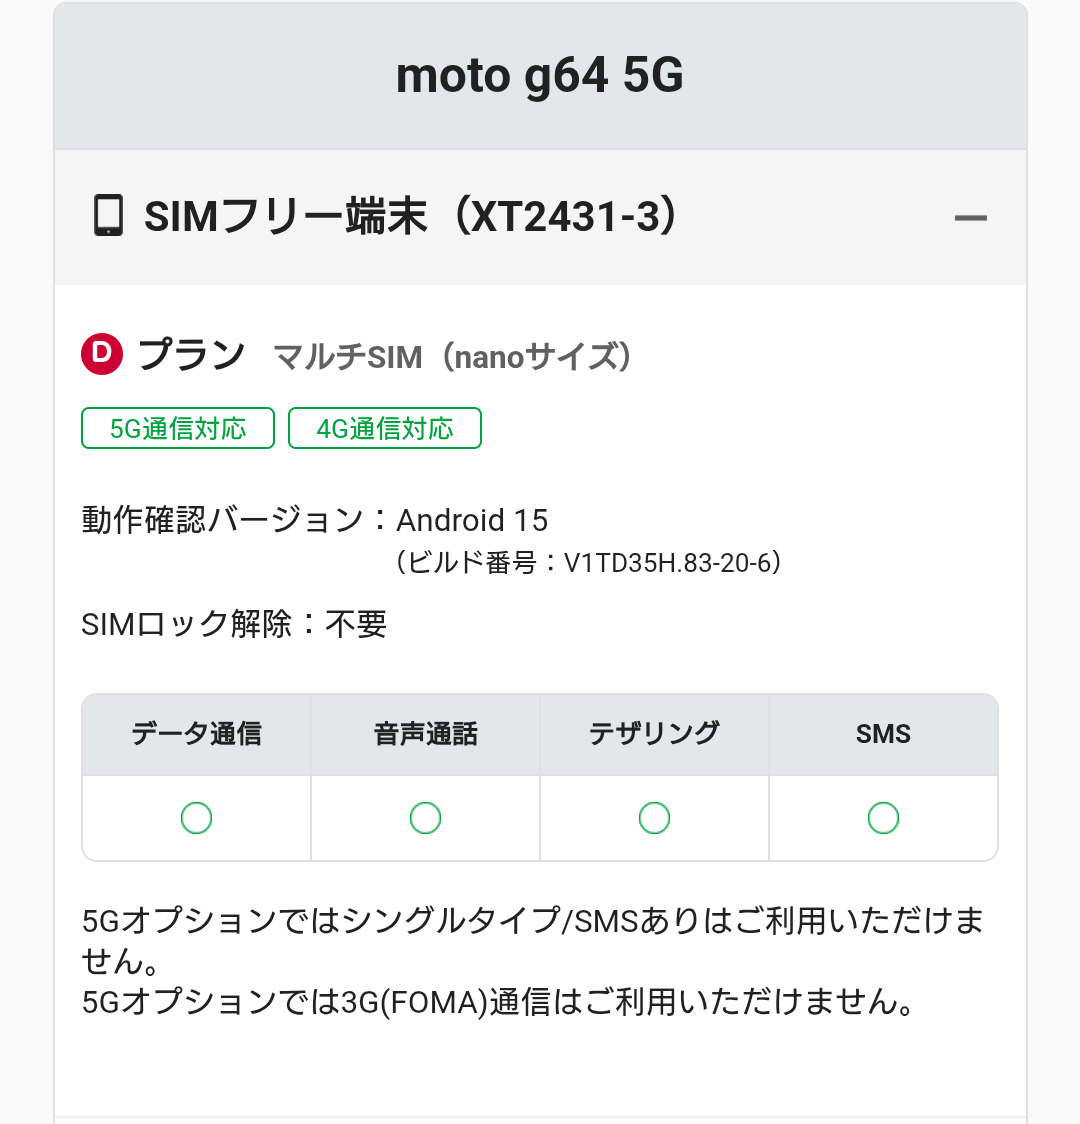Screen dimensions: 1080x1124
Task: Select the 4G通信対応 badge
Action: coord(385,429)
